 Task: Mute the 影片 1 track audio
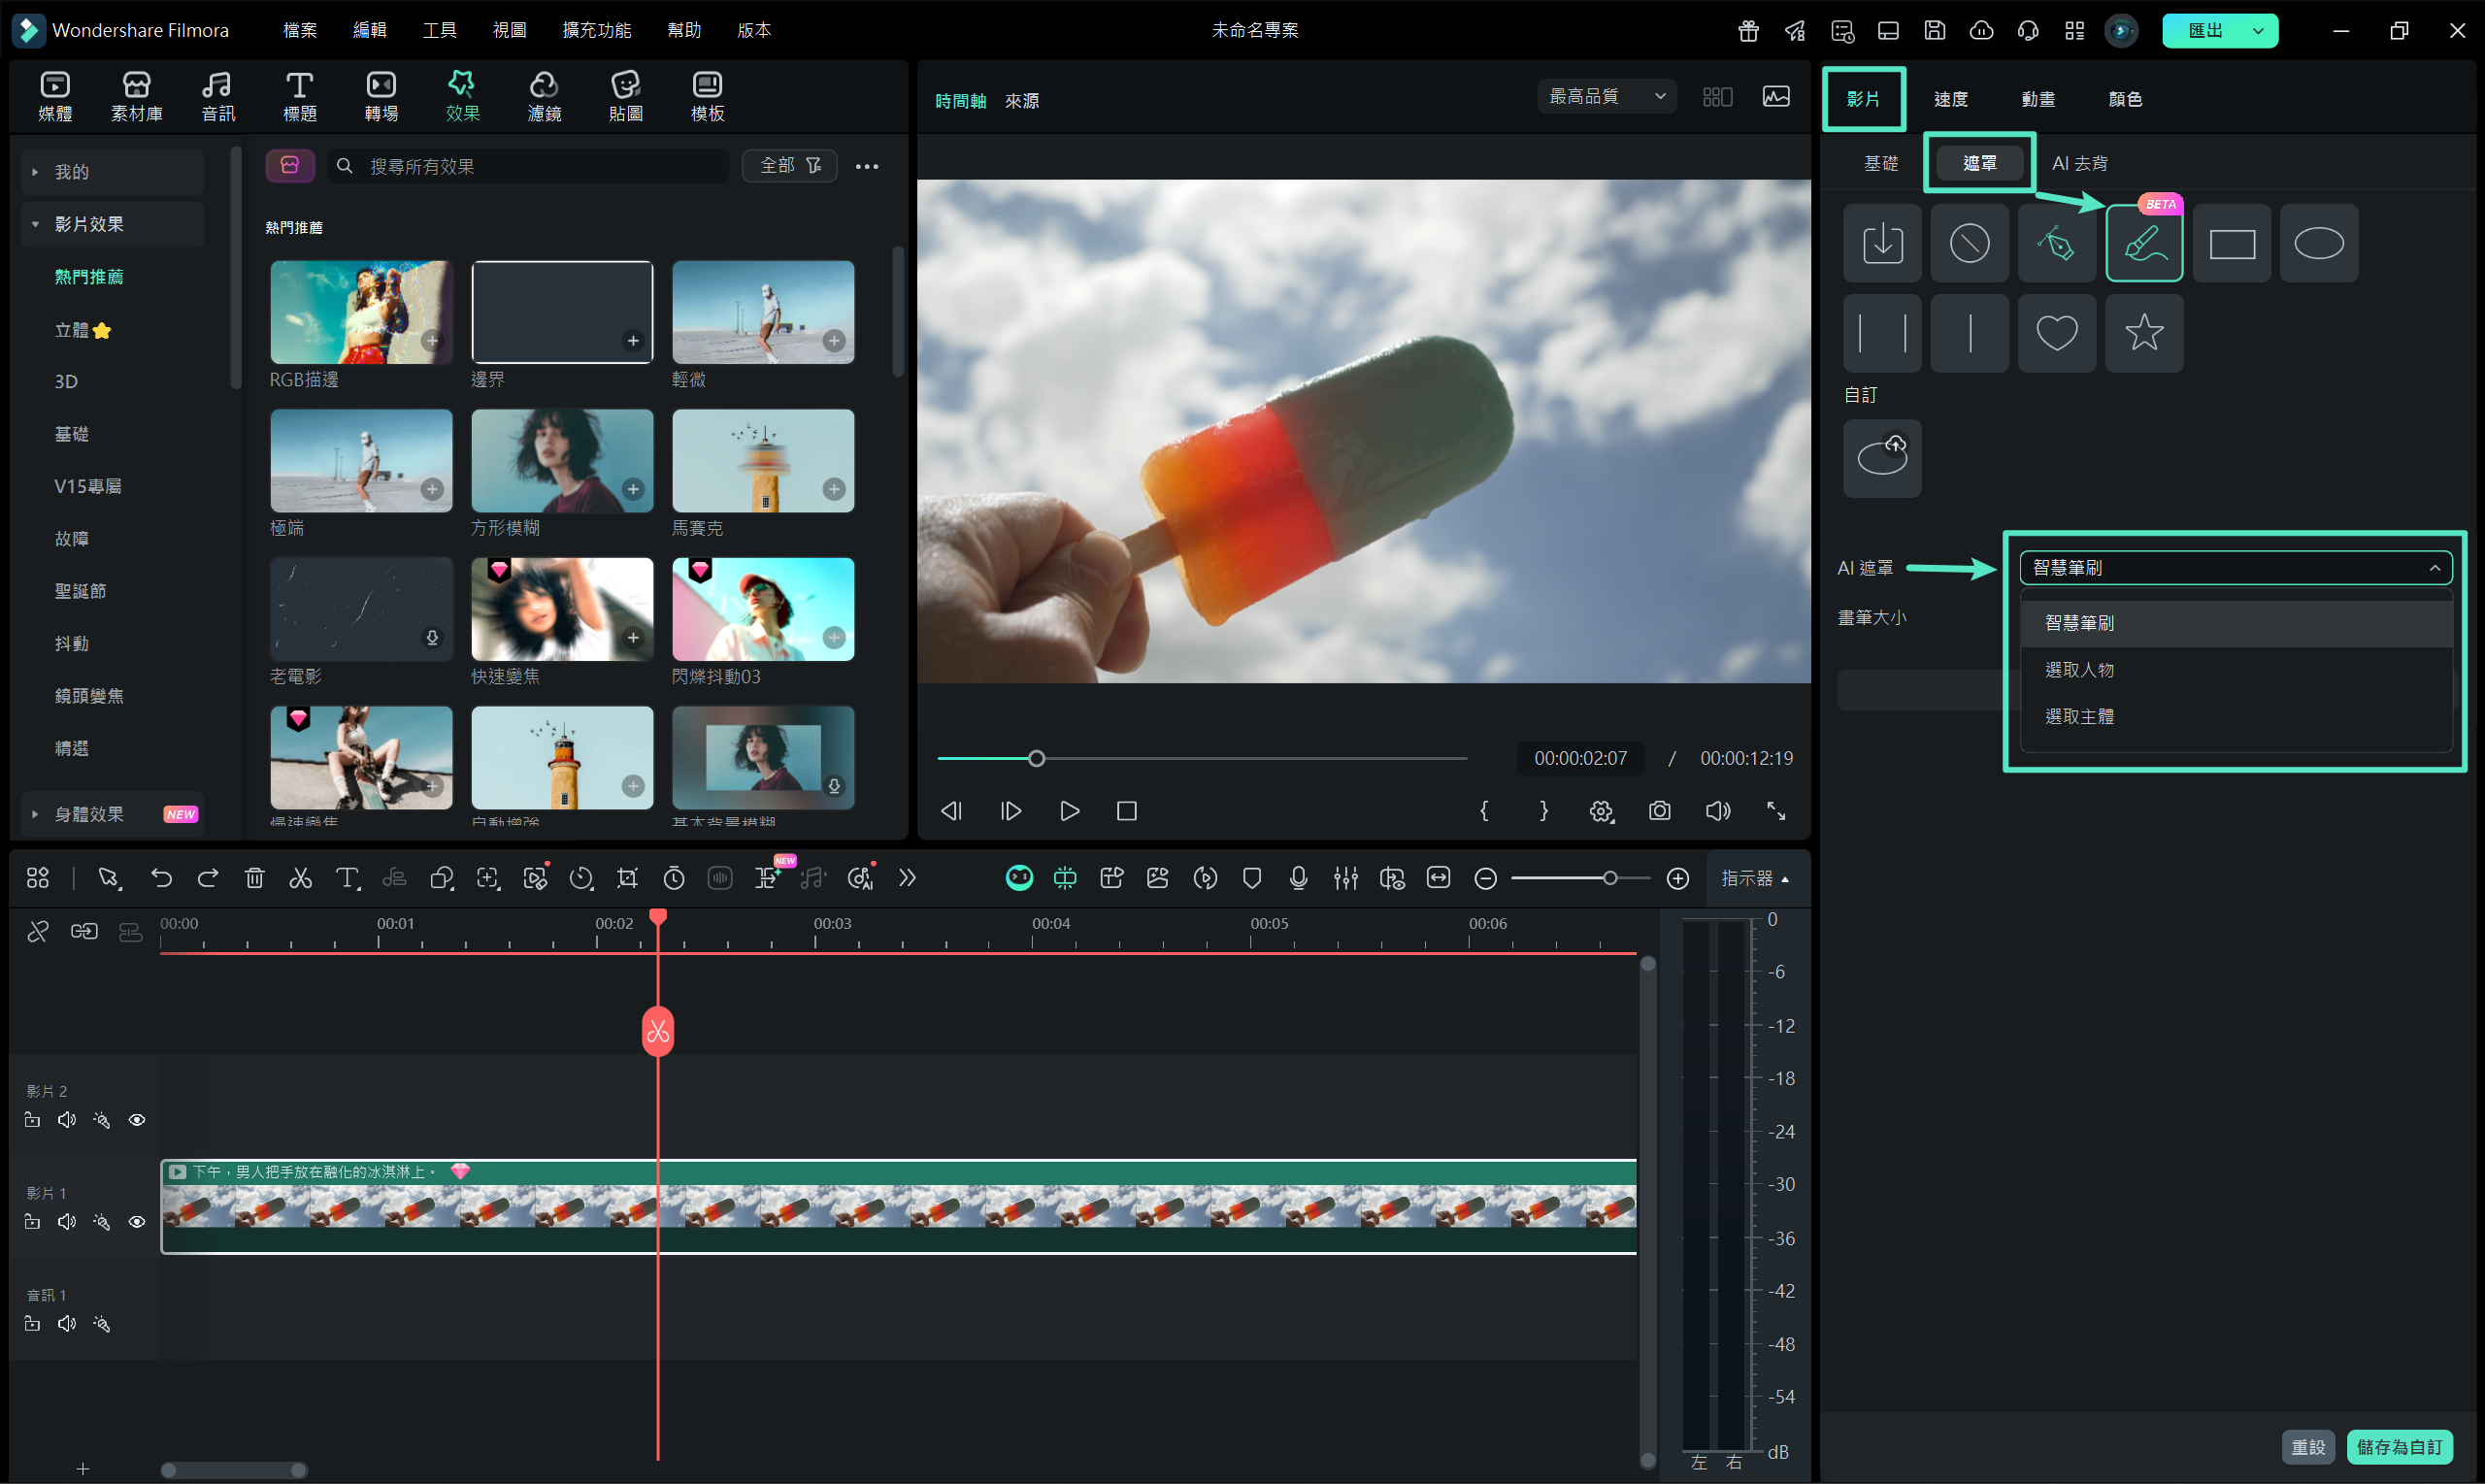pyautogui.click(x=67, y=1222)
